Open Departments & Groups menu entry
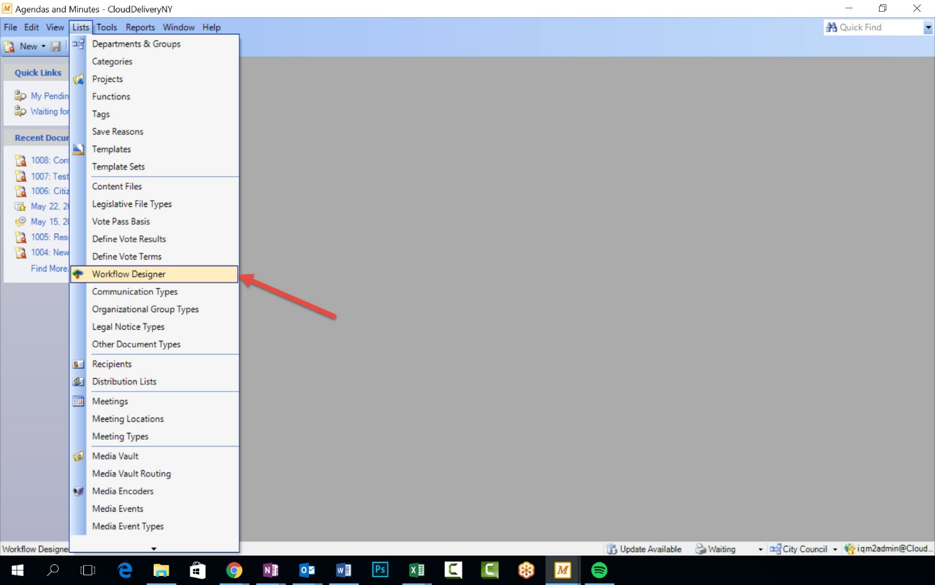The width and height of the screenshot is (935, 585). click(x=154, y=44)
